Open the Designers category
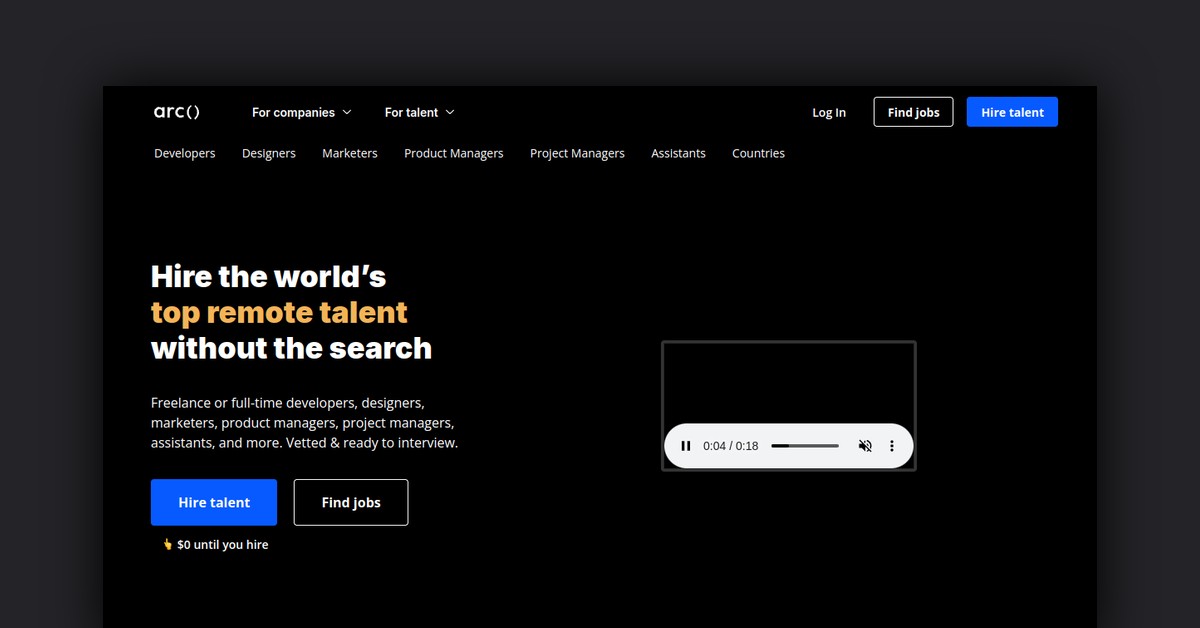The width and height of the screenshot is (1200, 628). tap(268, 153)
